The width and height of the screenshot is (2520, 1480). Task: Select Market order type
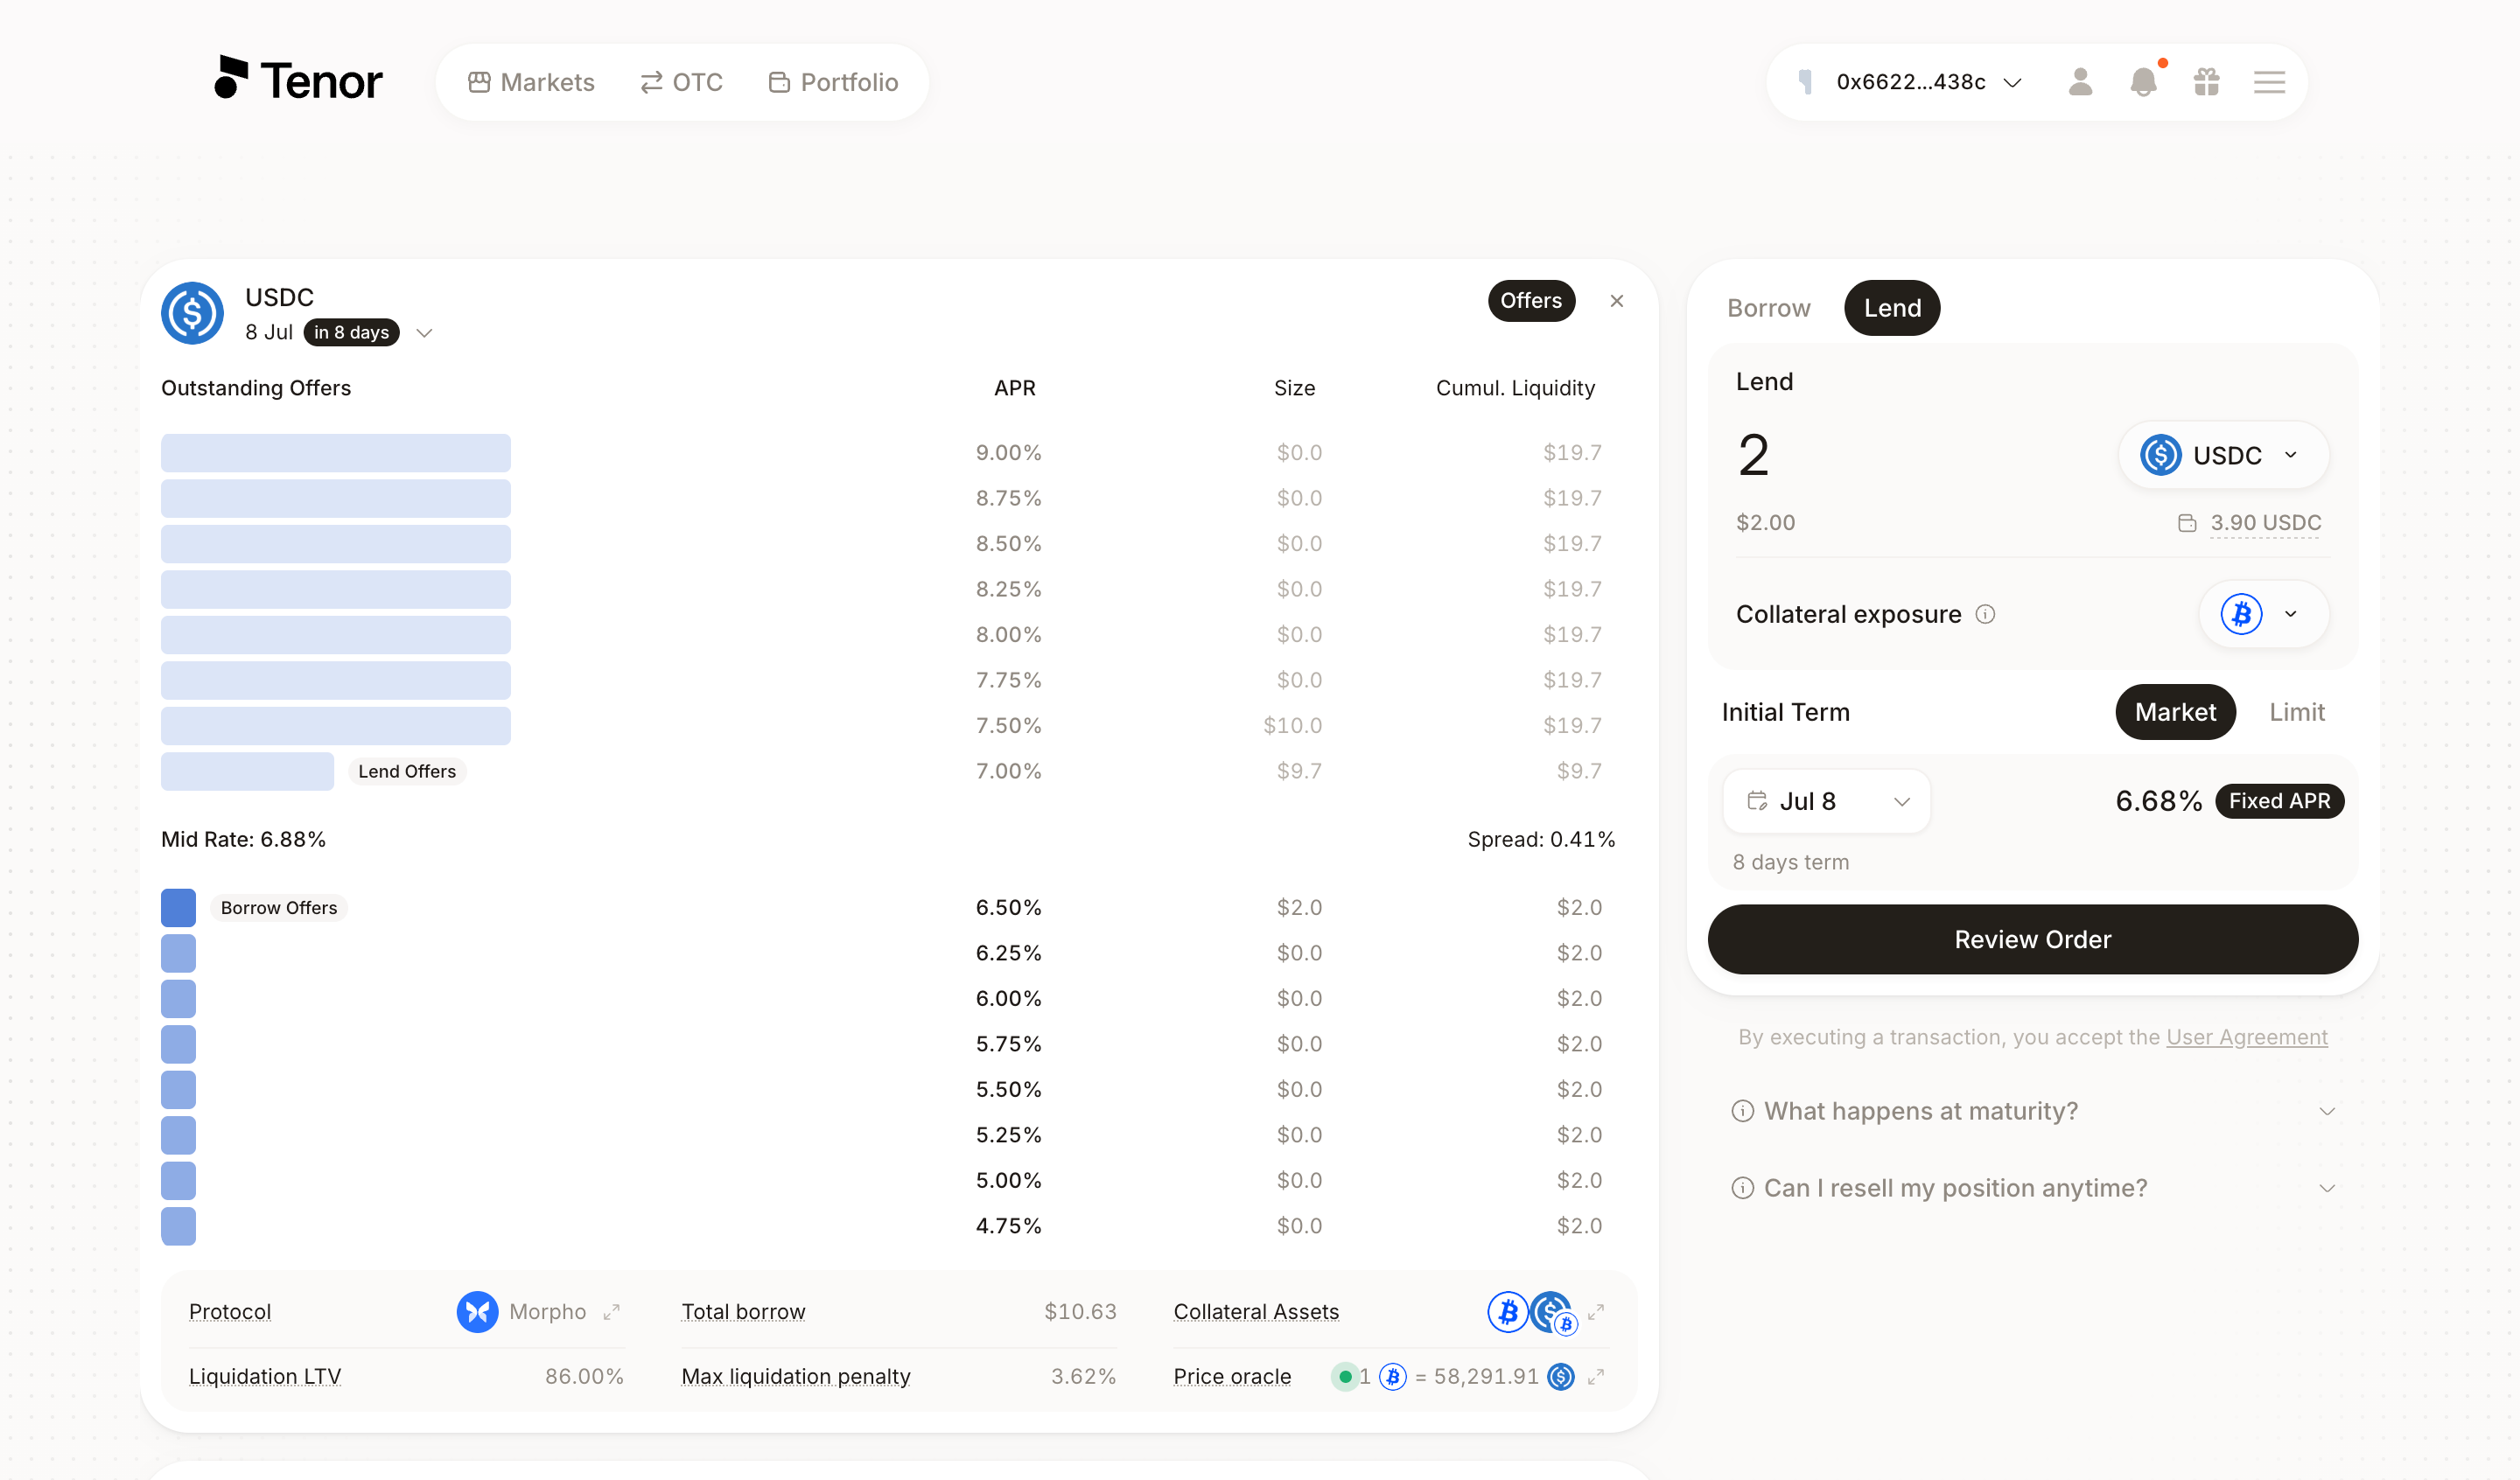click(2176, 712)
